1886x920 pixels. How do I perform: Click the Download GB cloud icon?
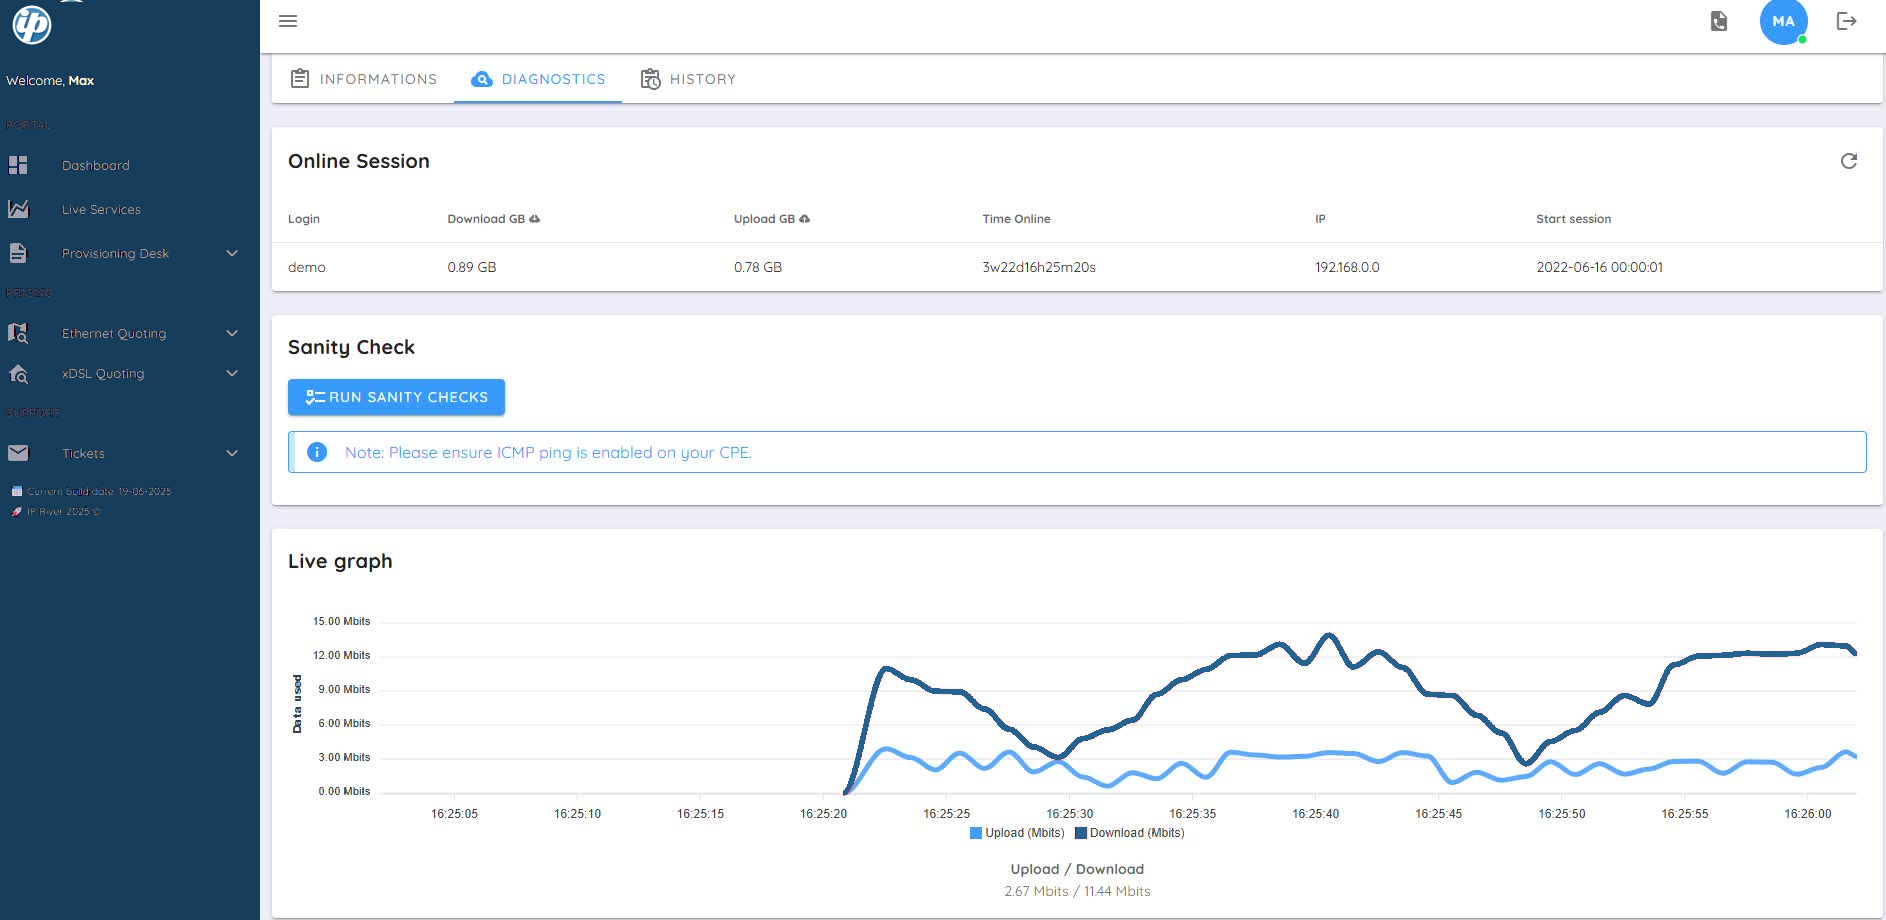tap(535, 219)
